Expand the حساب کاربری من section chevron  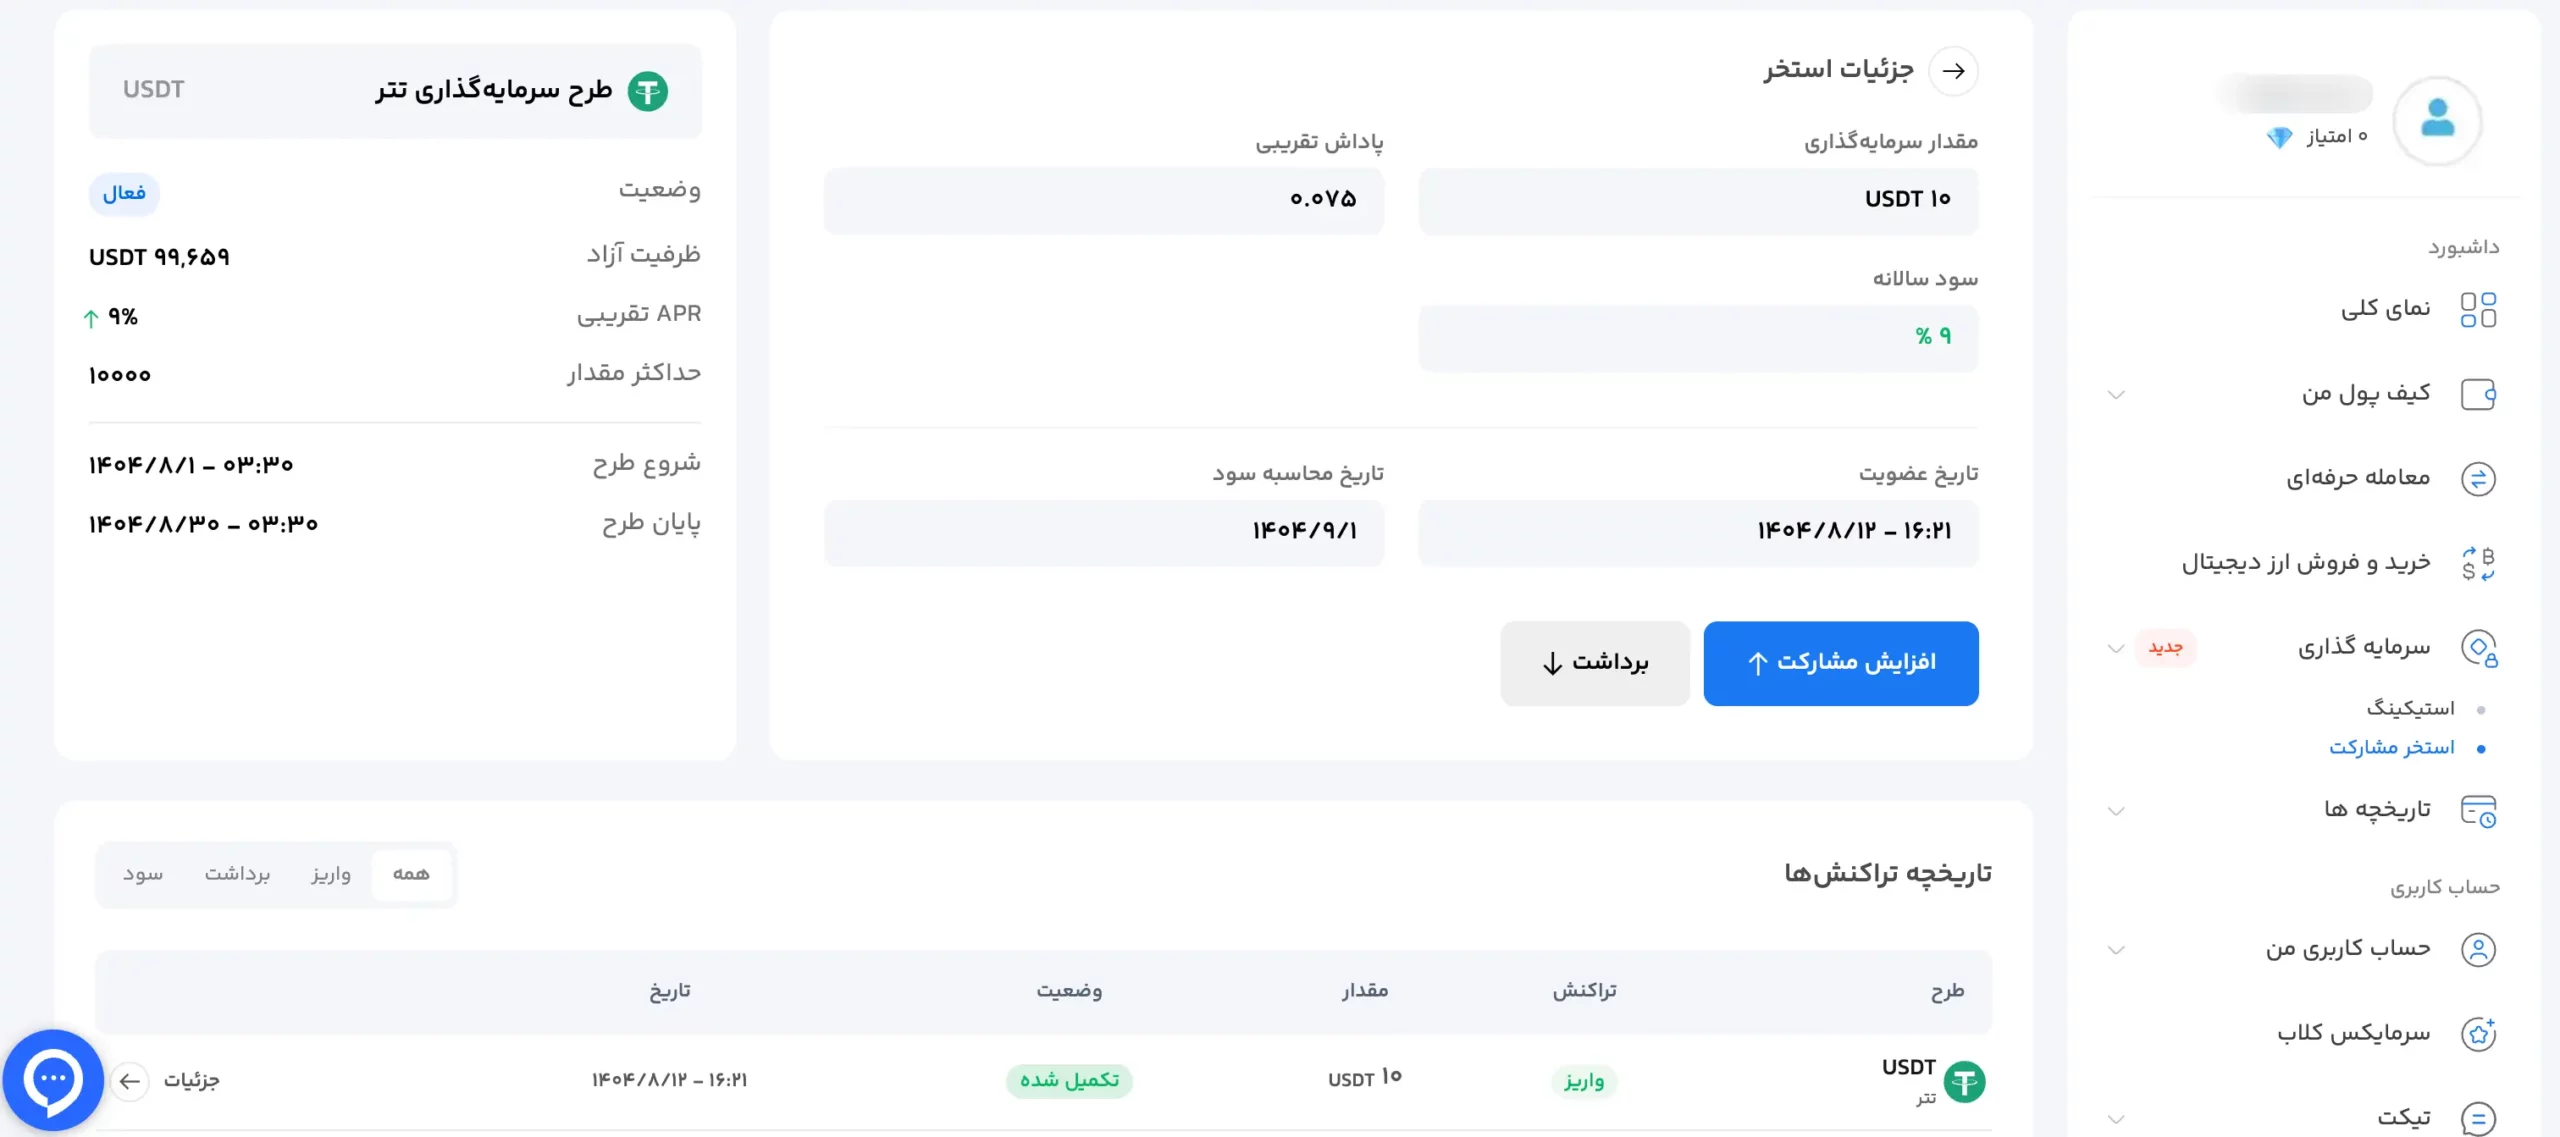click(2117, 948)
